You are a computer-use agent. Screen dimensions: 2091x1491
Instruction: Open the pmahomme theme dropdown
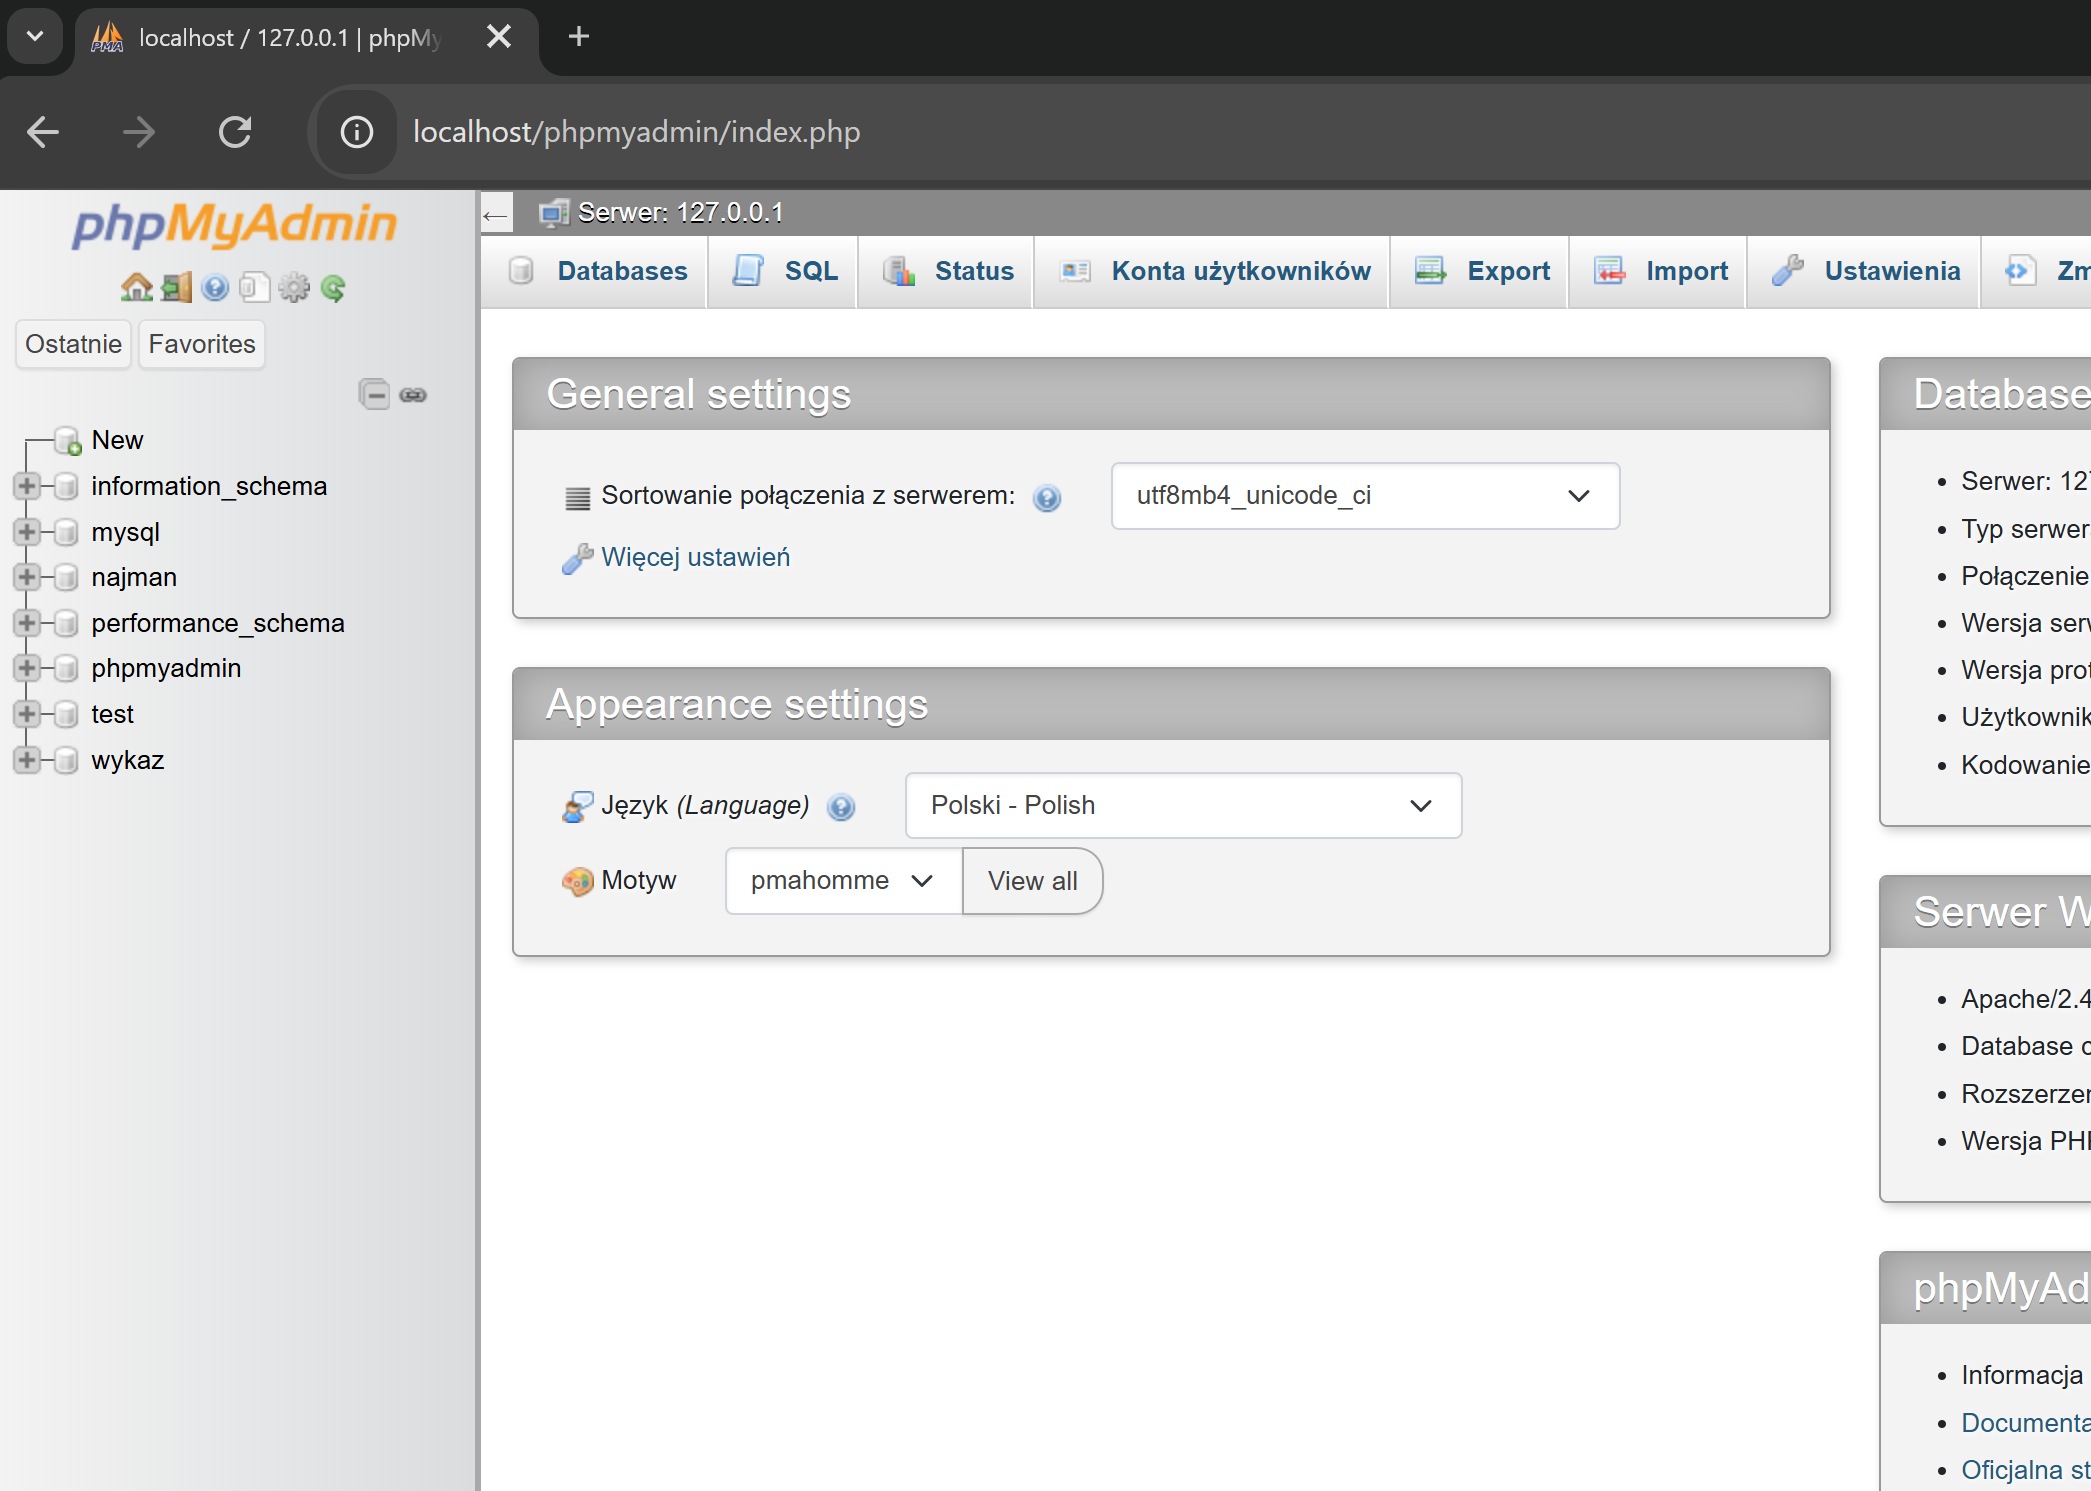point(842,881)
